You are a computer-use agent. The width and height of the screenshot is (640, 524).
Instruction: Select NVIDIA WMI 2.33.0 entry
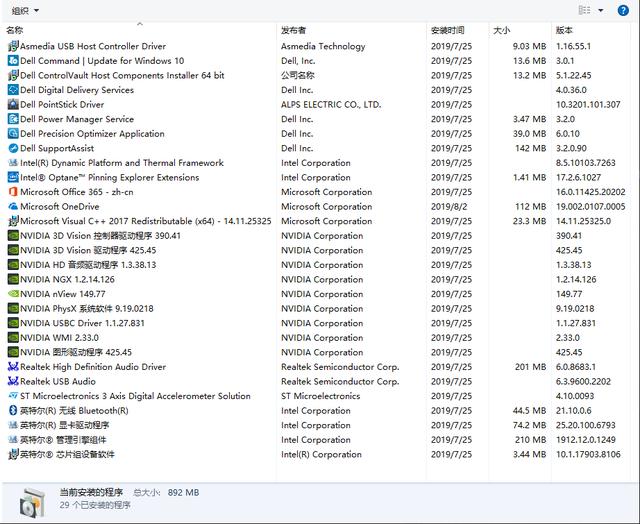pos(60,338)
